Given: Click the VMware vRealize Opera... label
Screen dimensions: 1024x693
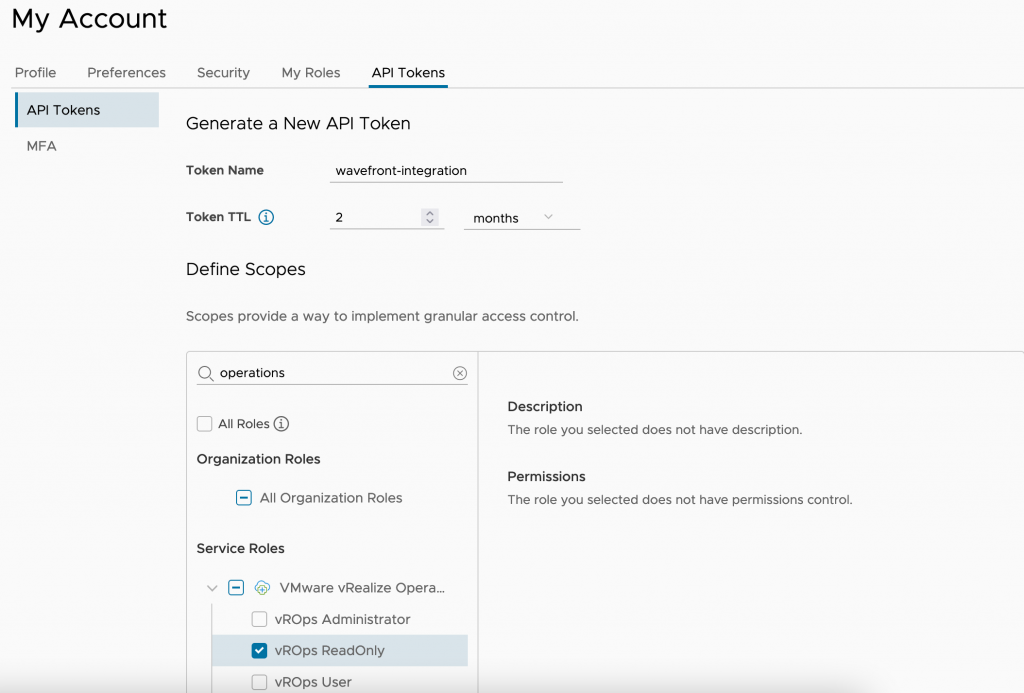Looking at the screenshot, I should point(362,588).
